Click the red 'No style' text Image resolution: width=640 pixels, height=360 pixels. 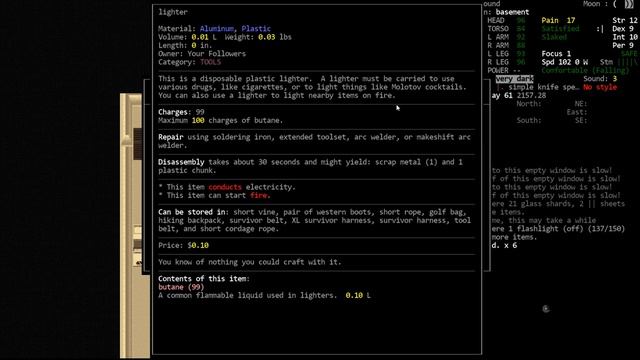(600, 87)
